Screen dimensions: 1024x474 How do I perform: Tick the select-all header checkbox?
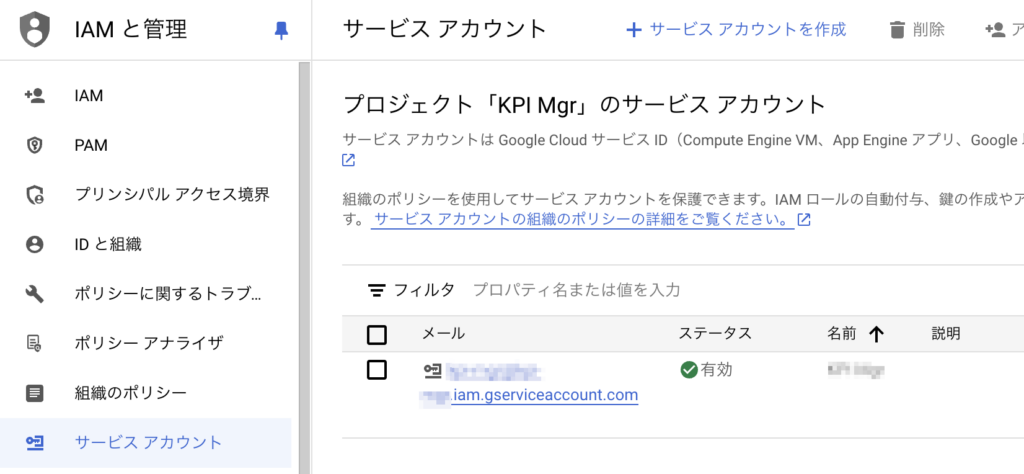(377, 335)
